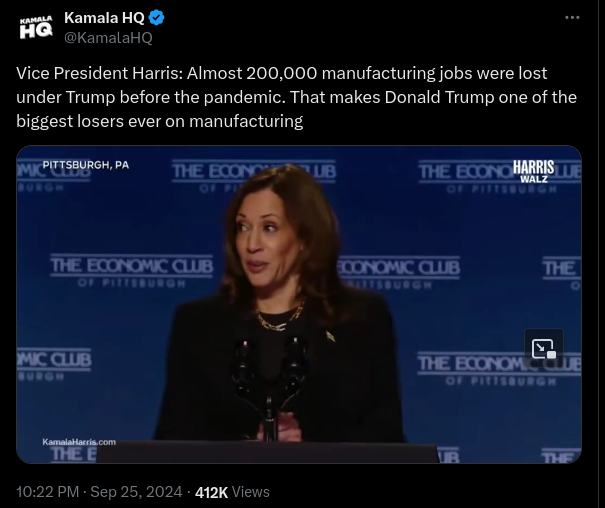Click the KamalaHarris.com watermark in video

click(79, 442)
